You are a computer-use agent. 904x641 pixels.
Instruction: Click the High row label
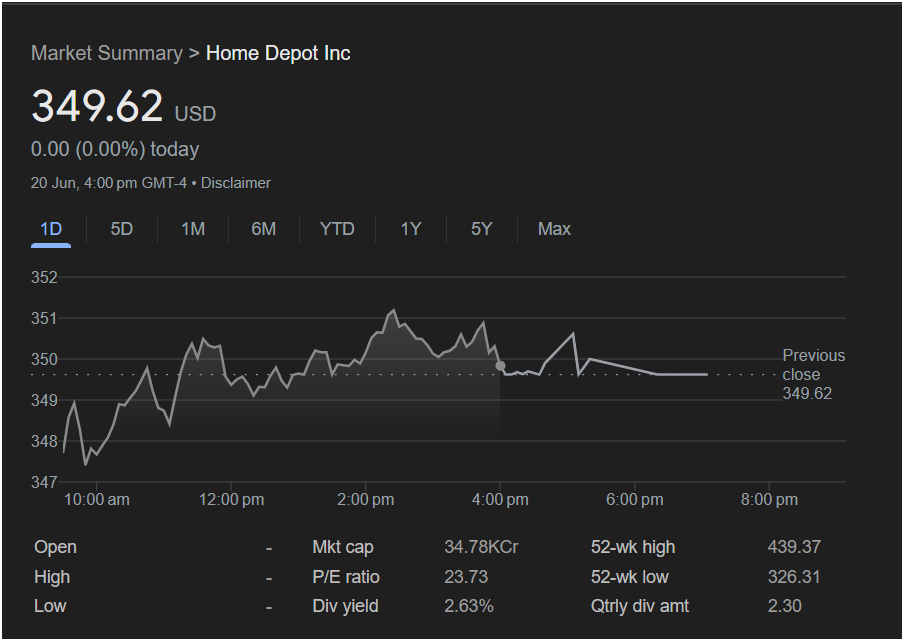point(52,577)
